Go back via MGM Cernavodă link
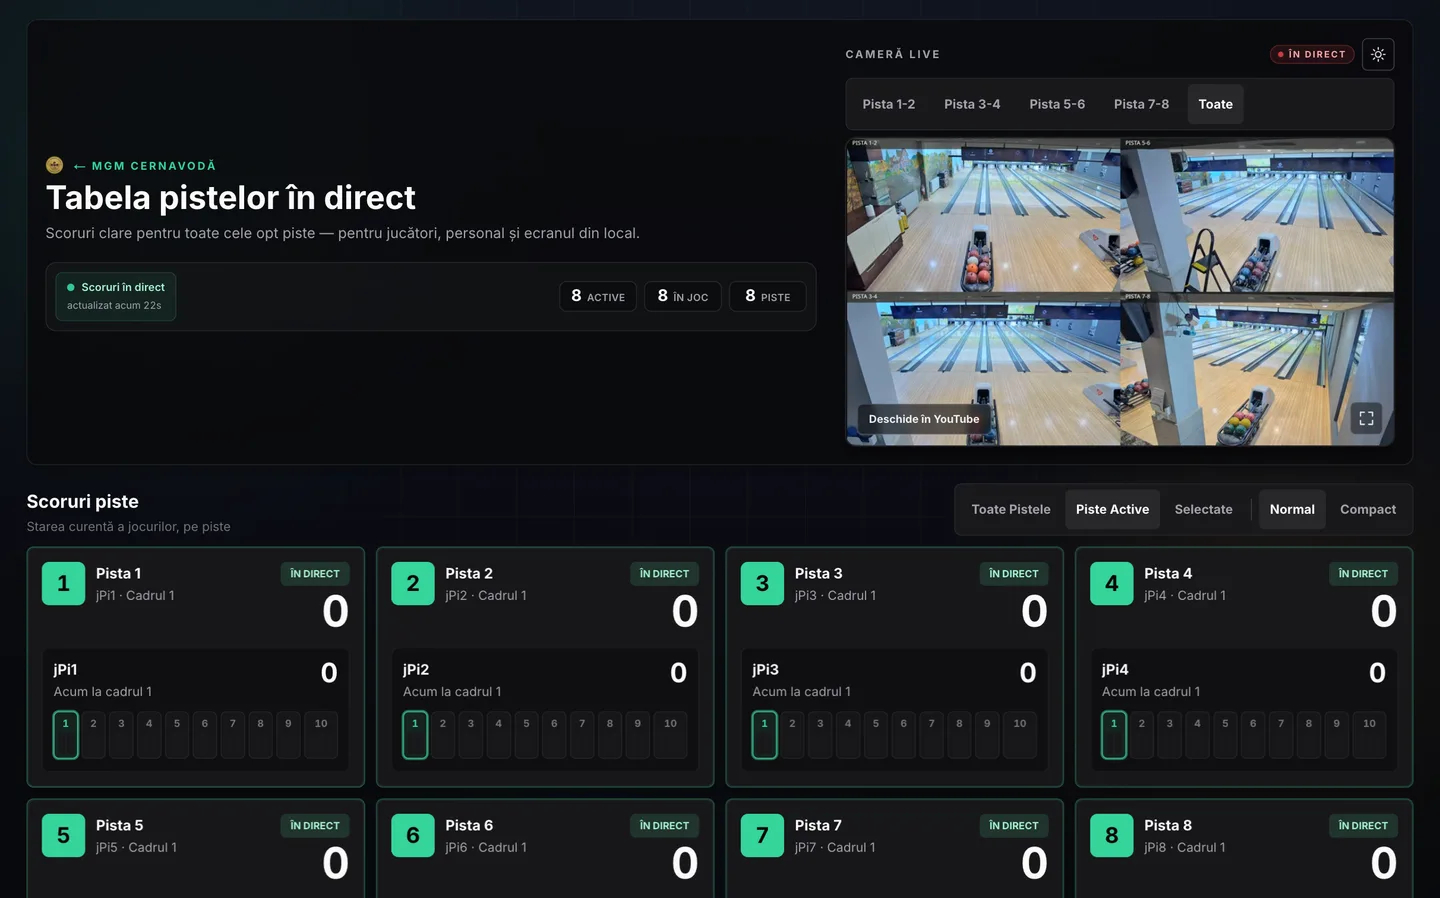 [x=144, y=166]
